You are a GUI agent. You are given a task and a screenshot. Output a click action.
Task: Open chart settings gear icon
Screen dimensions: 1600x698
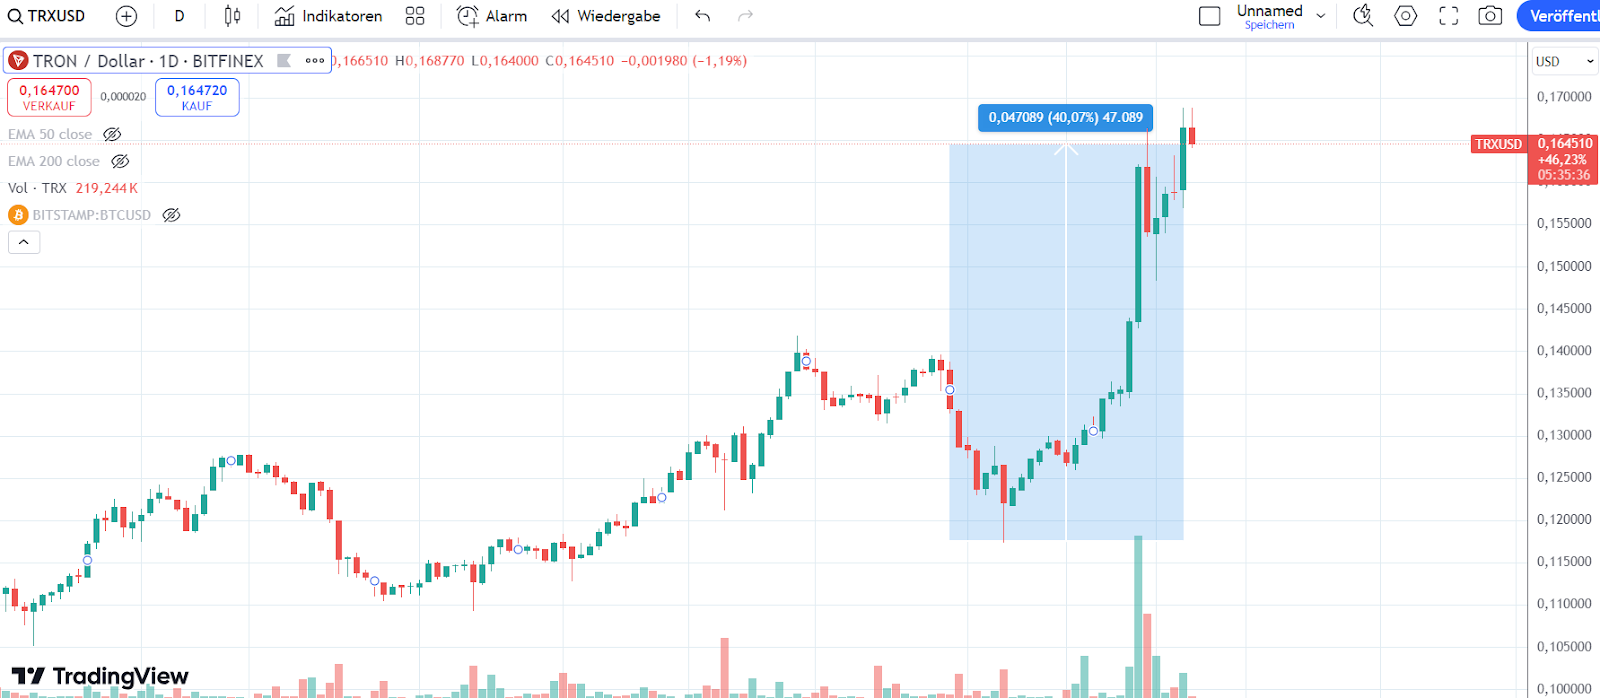(x=1405, y=16)
